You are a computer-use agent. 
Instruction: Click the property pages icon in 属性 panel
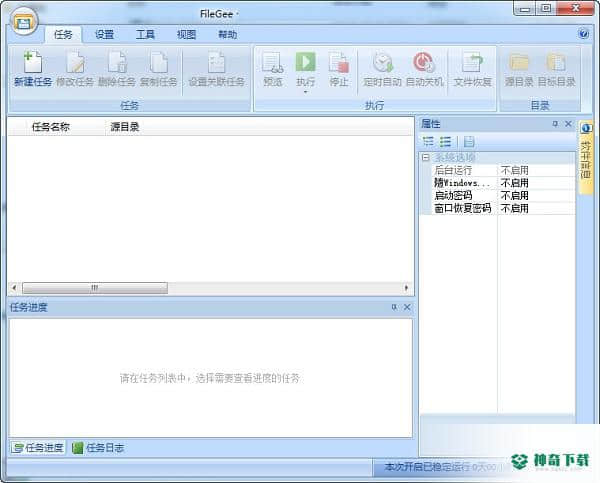(469, 142)
